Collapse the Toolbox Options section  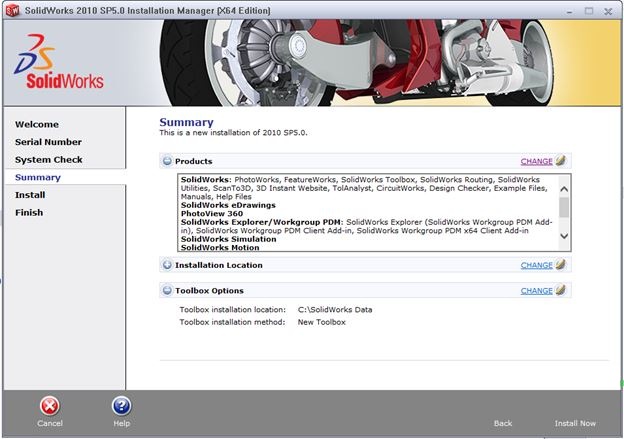point(167,290)
